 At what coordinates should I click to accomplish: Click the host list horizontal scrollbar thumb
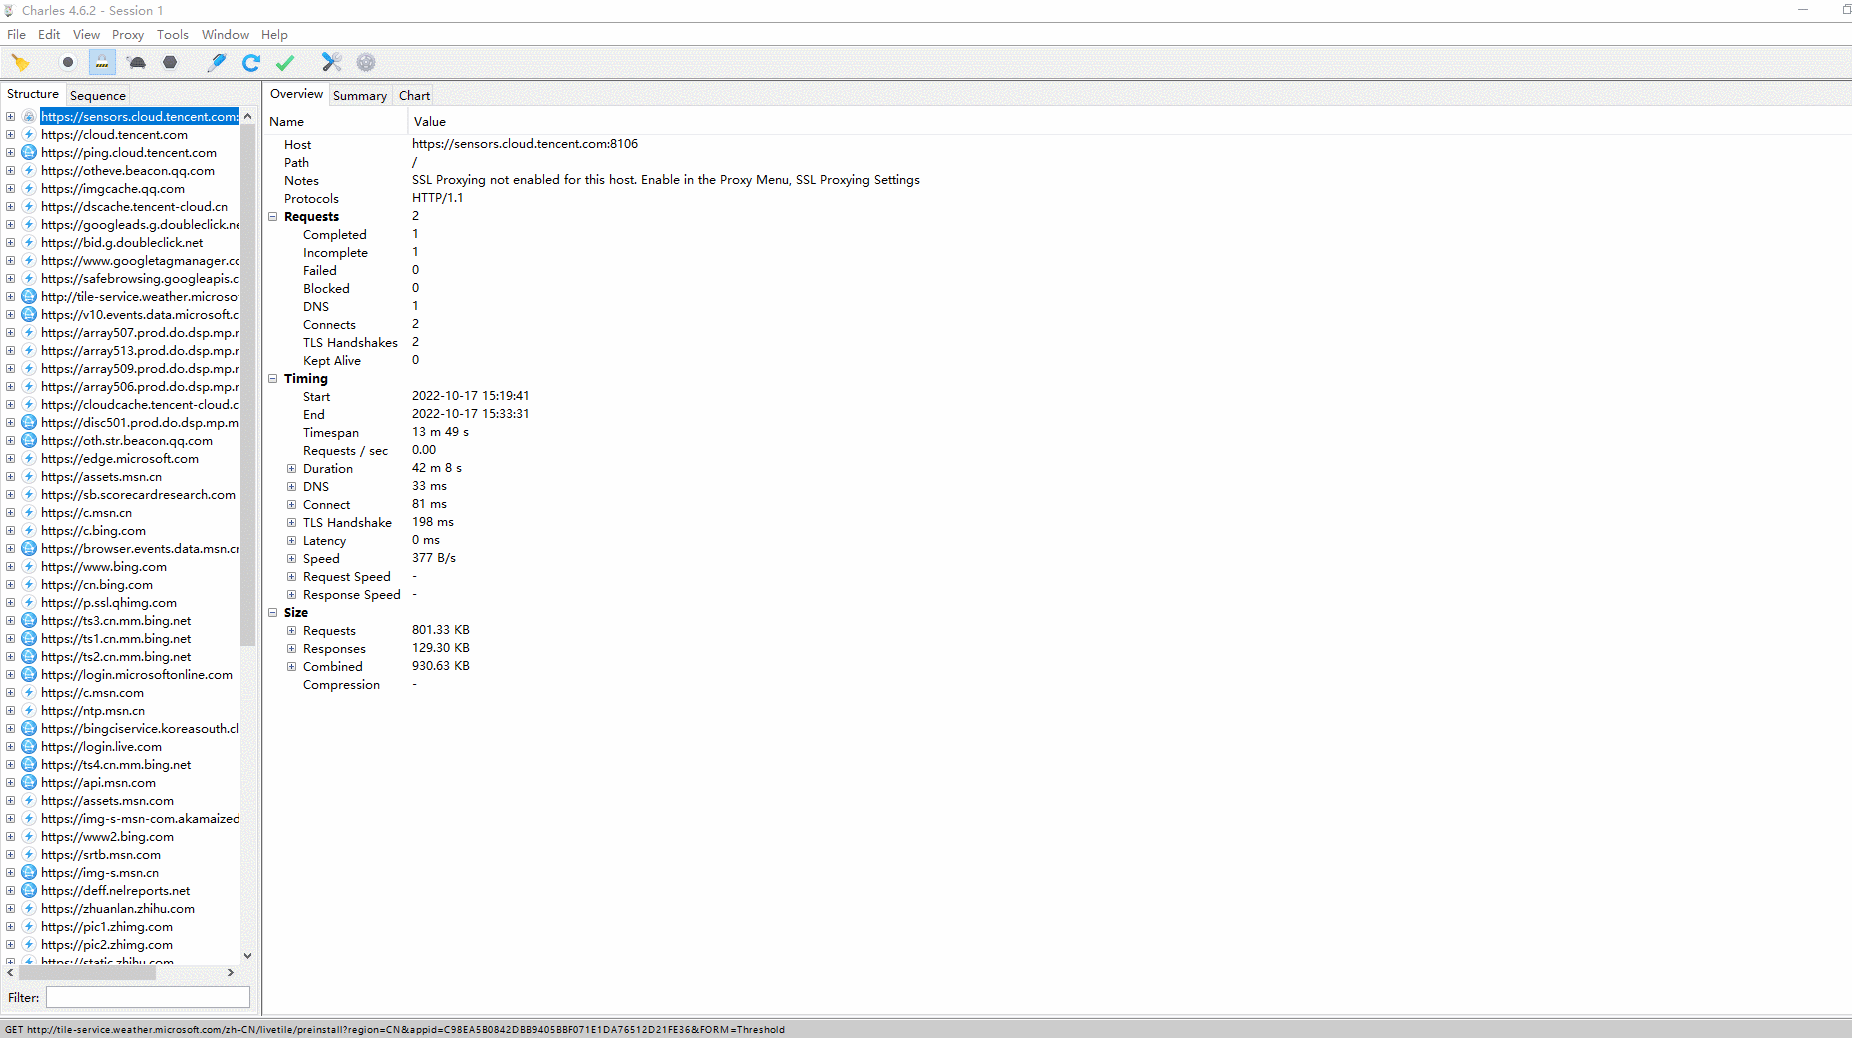[x=87, y=972]
